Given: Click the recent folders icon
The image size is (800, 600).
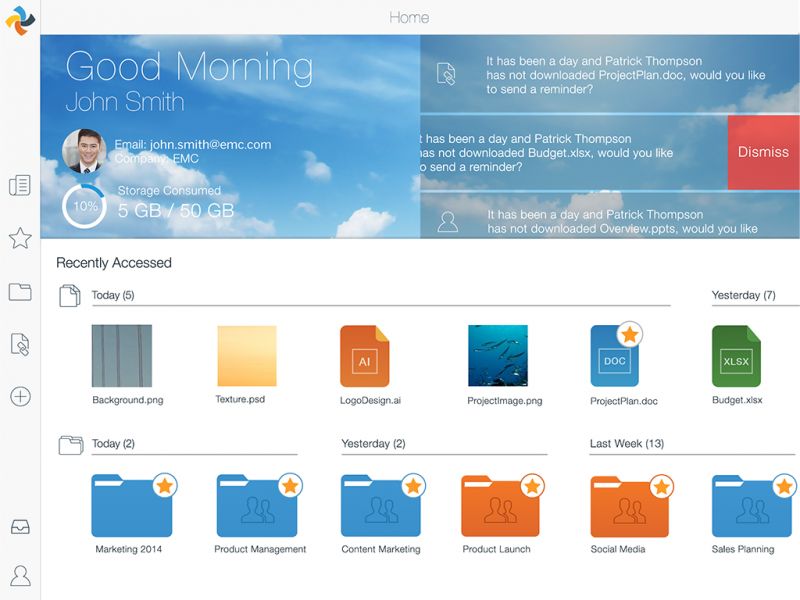Looking at the screenshot, I should point(71,444).
